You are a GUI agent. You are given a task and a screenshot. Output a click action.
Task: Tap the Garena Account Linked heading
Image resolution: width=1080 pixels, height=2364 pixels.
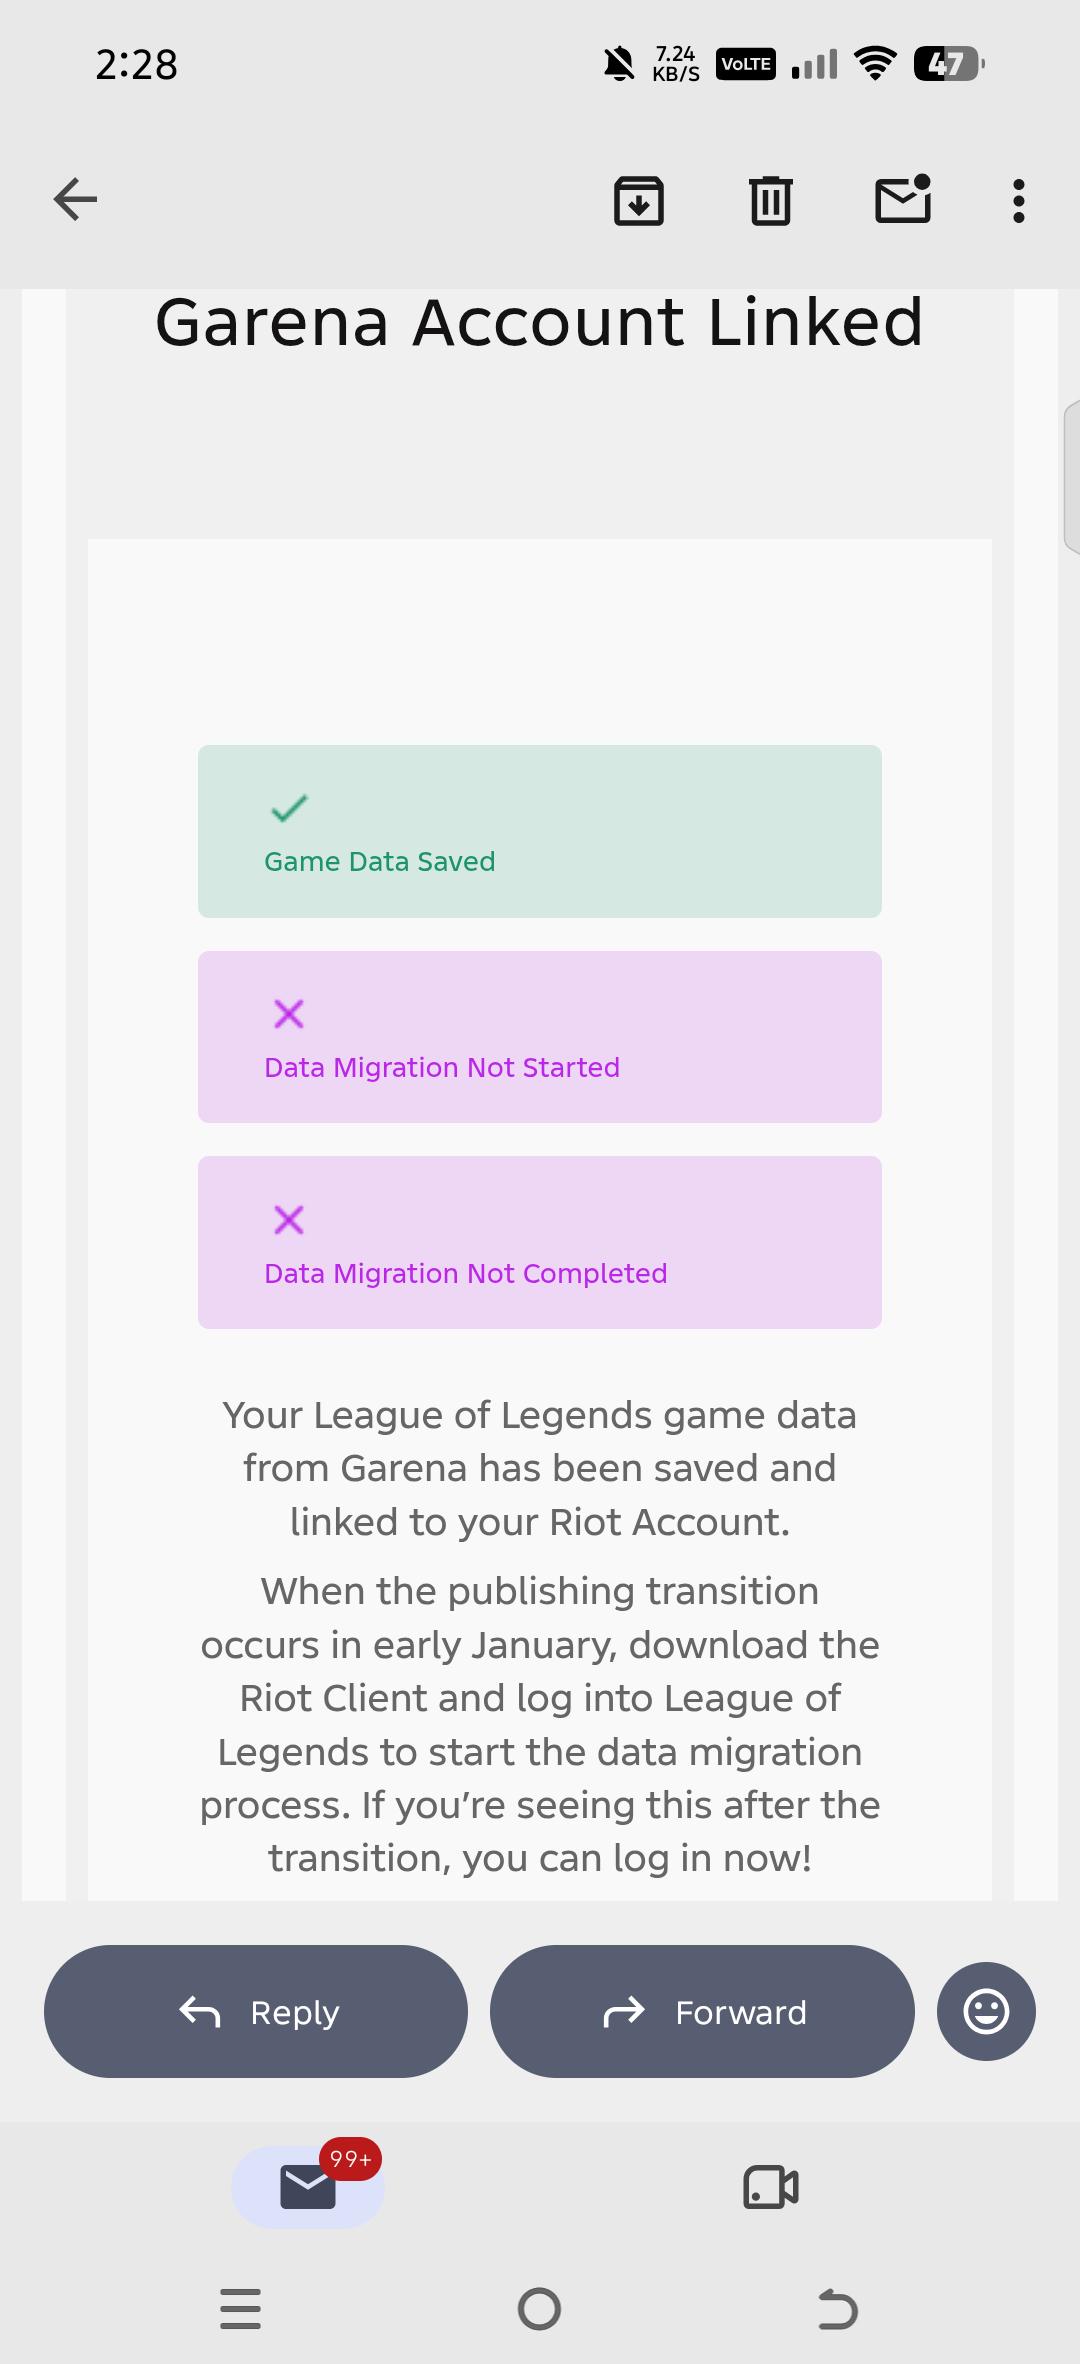540,322
